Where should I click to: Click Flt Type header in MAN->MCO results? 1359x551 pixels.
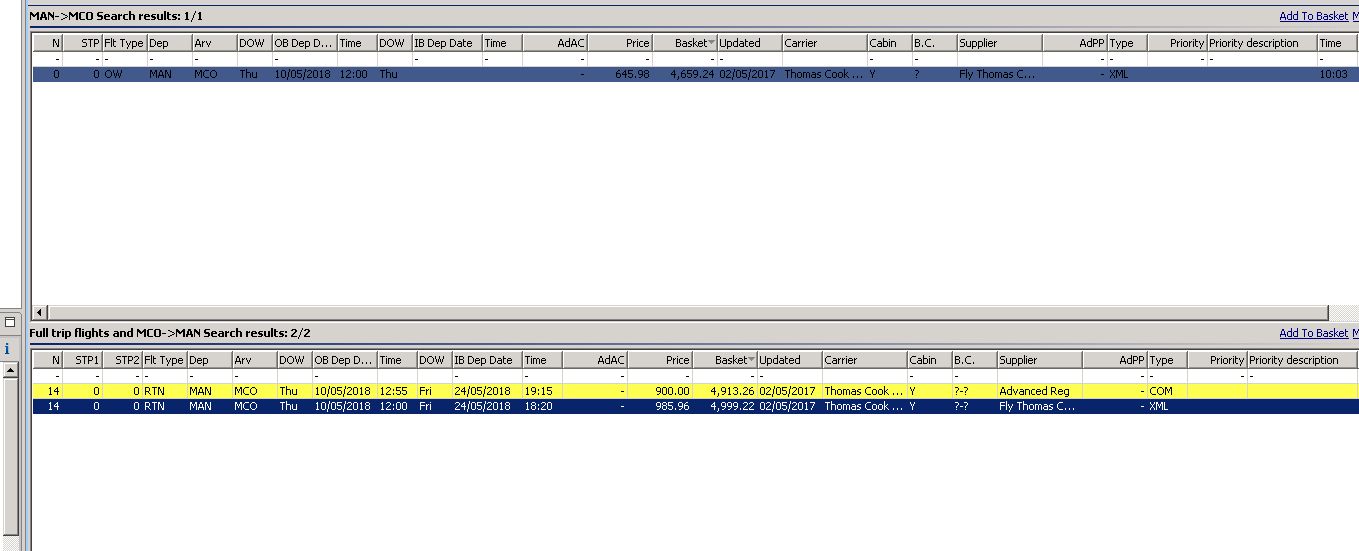pyautogui.click(x=124, y=43)
